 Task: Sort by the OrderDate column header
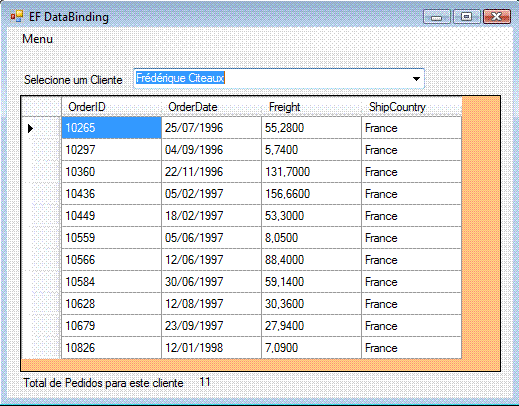211,107
